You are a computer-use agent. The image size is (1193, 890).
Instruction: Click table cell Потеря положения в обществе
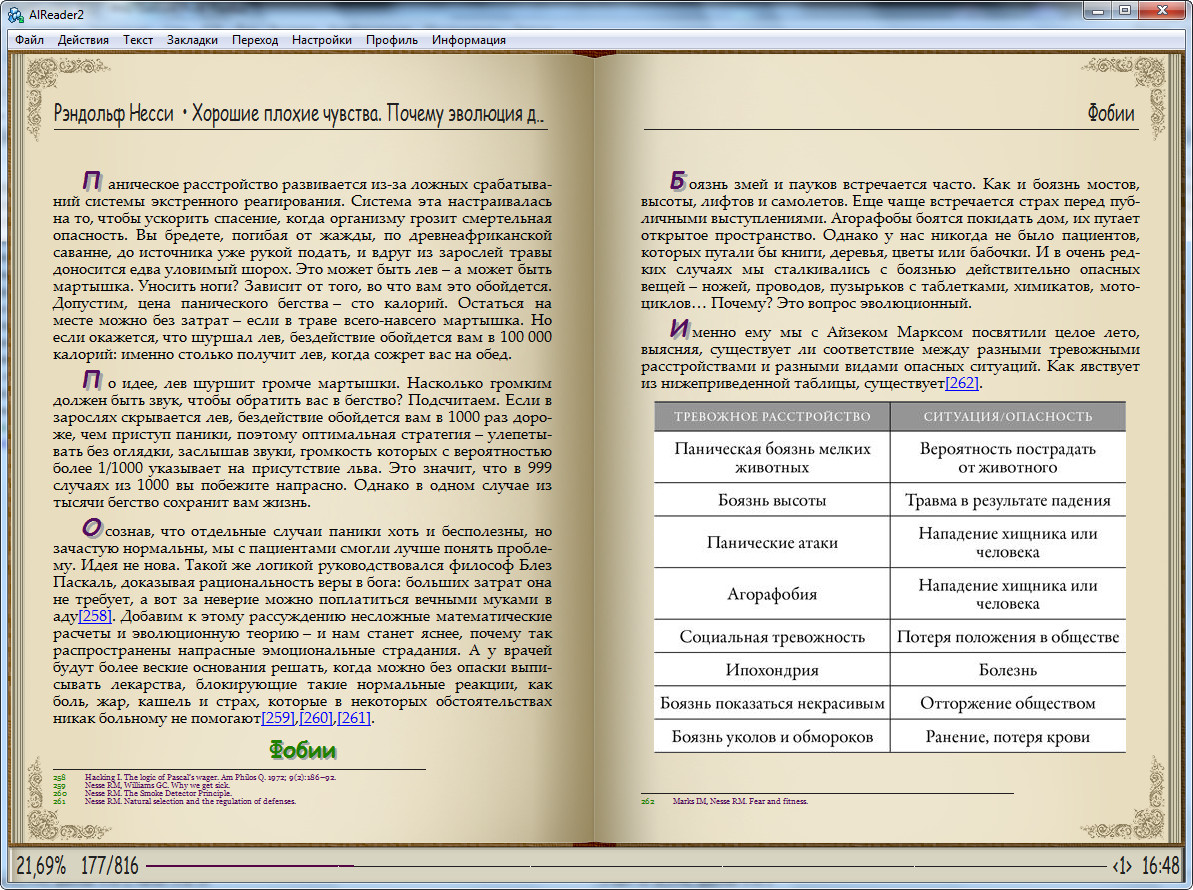[1008, 637]
